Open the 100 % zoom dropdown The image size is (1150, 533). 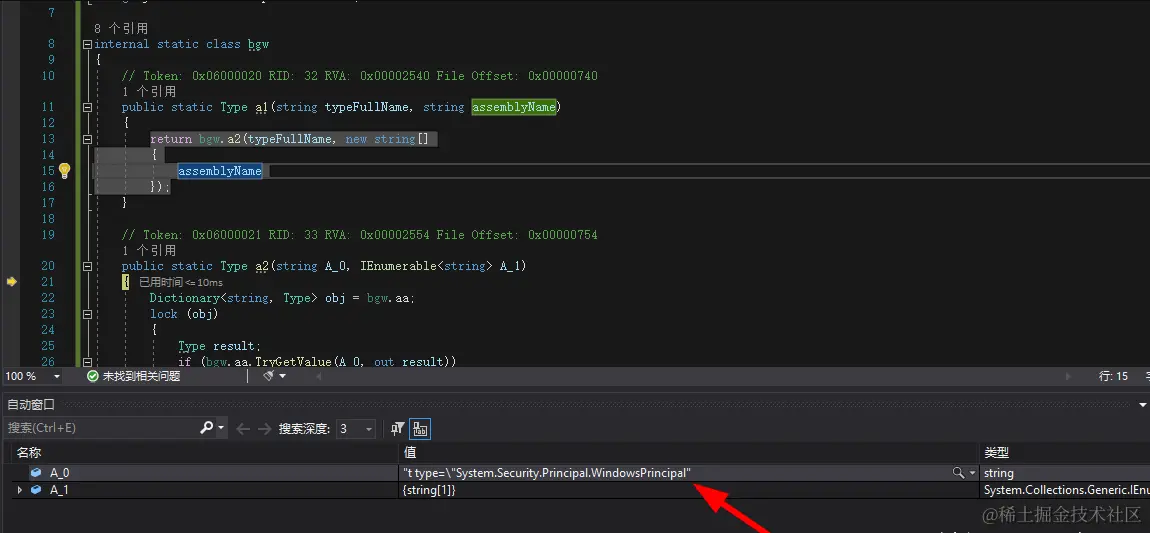point(56,376)
